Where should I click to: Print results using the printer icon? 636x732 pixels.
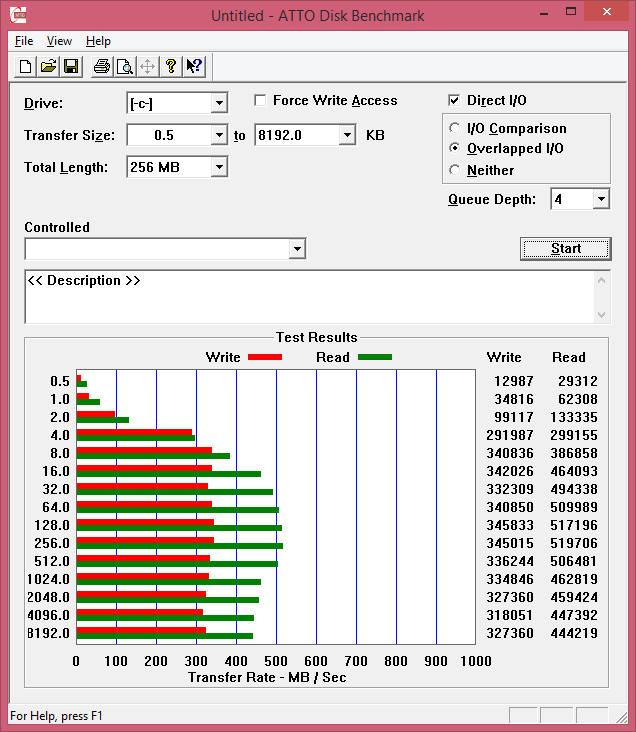(x=102, y=66)
